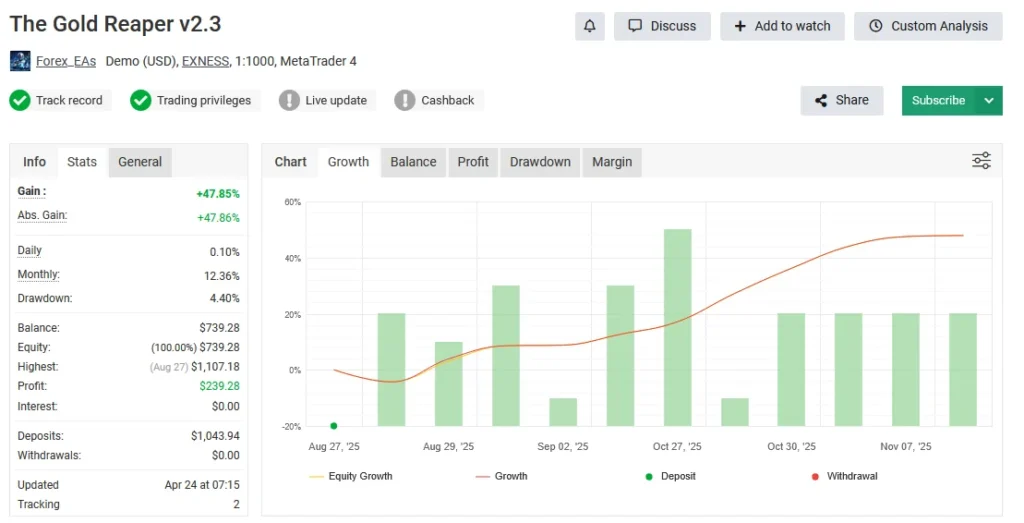This screenshot has width=1024, height=523.
Task: Click the $739.28 balance value
Action: coord(219,328)
